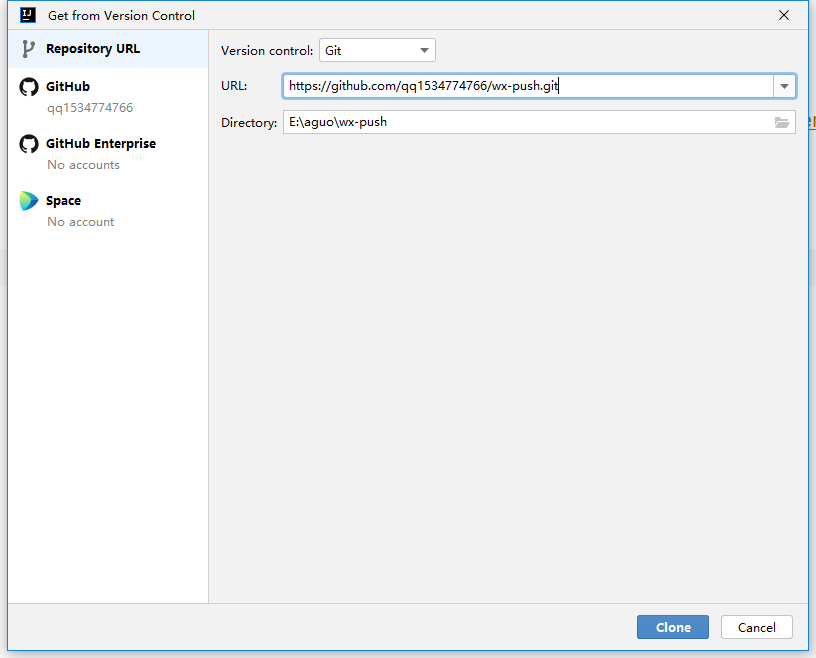
Task: Select the Repository URL tab
Action: tap(108, 49)
